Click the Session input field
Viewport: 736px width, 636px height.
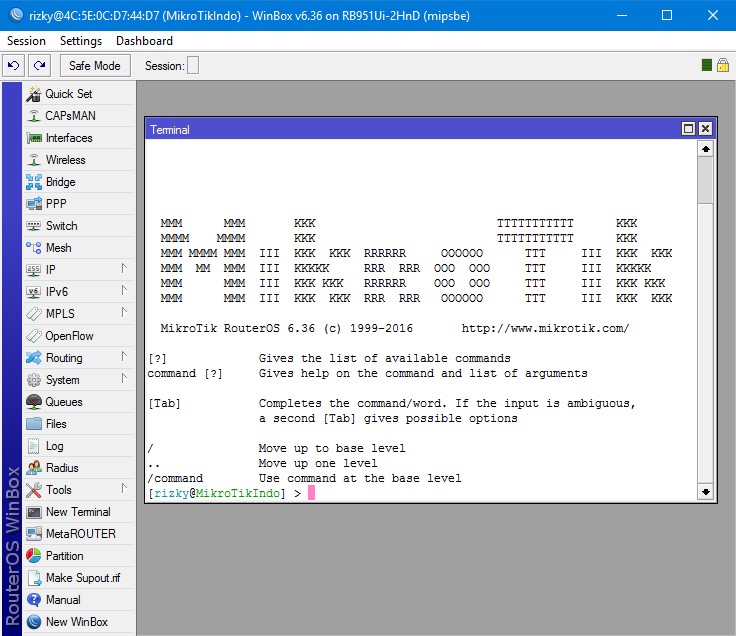tap(193, 66)
